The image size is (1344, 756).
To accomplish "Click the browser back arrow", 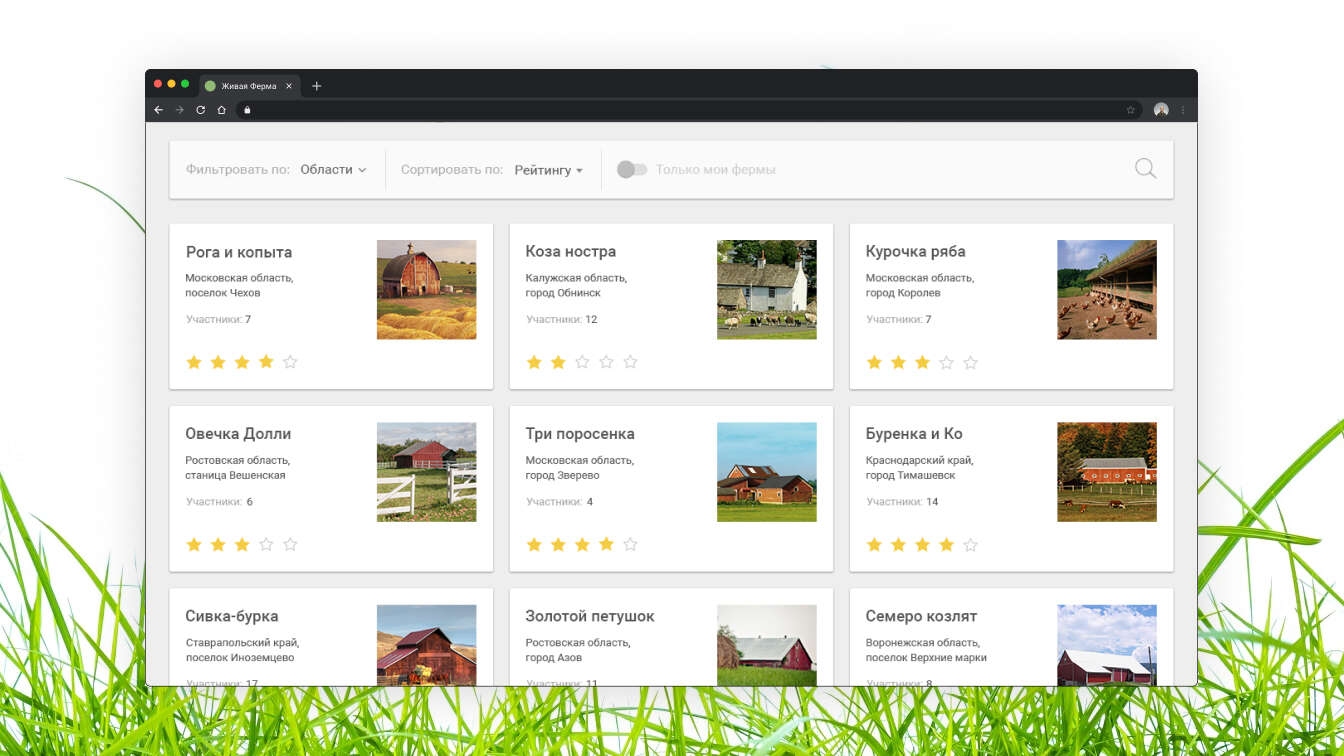I will coord(158,110).
